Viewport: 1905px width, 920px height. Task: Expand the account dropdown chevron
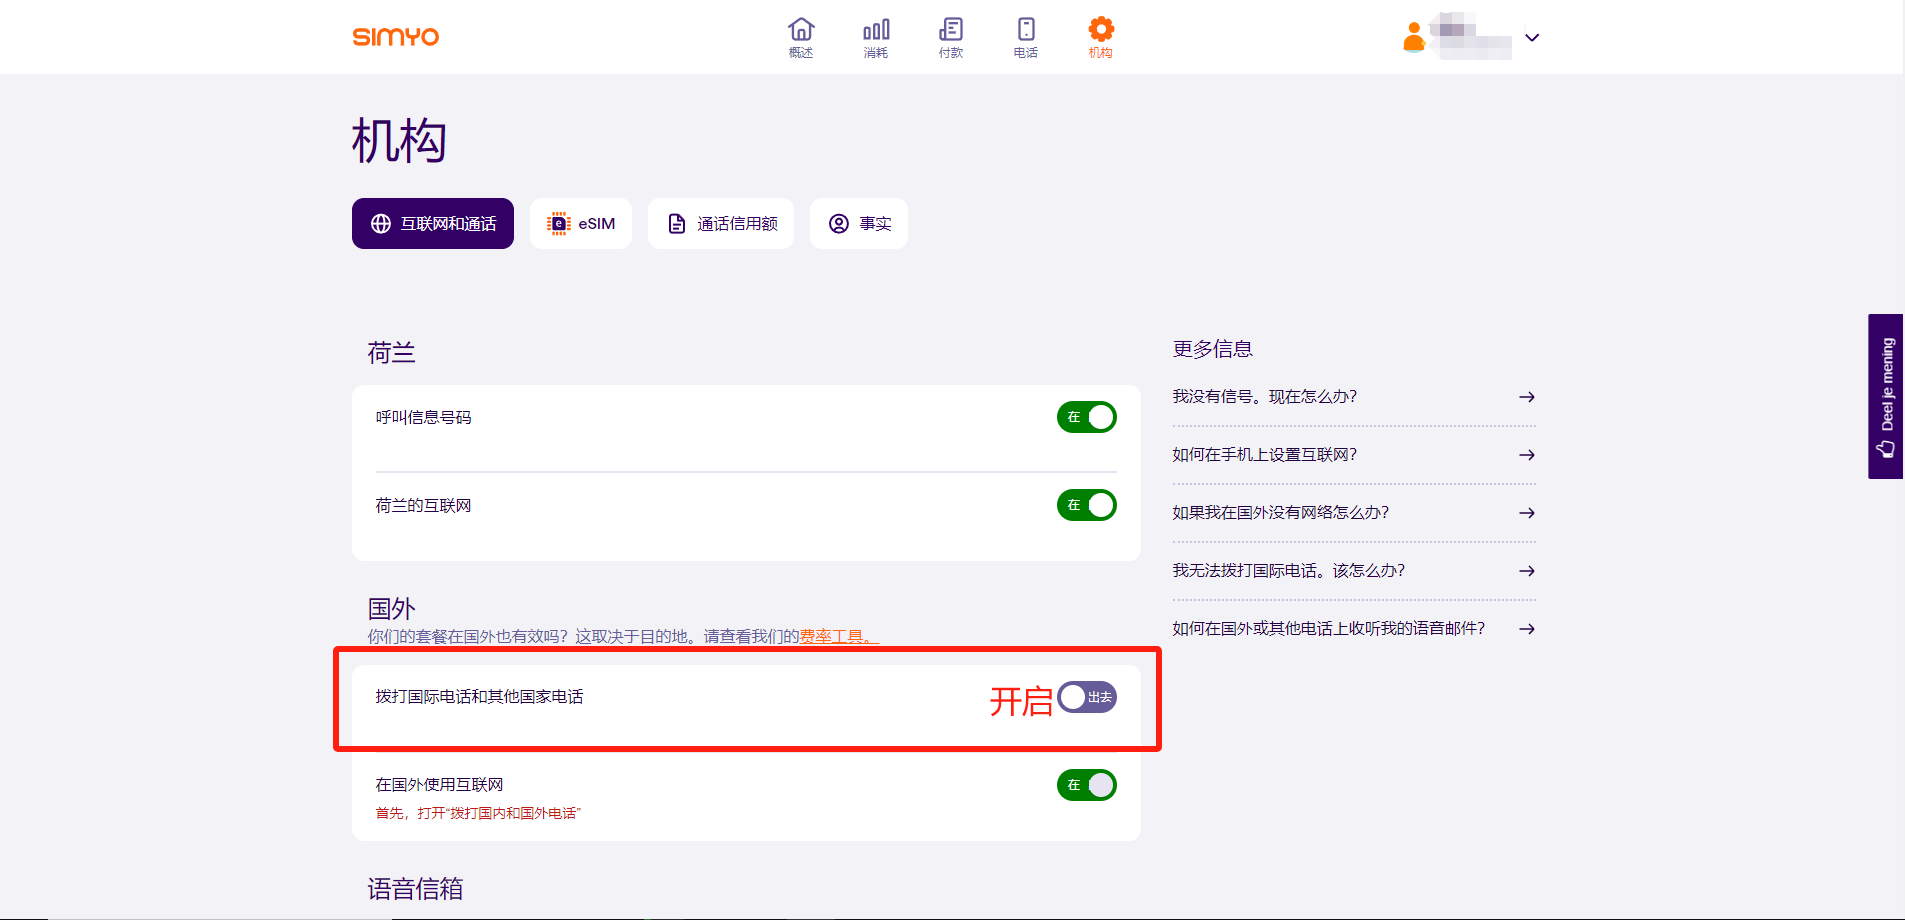coord(1532,38)
